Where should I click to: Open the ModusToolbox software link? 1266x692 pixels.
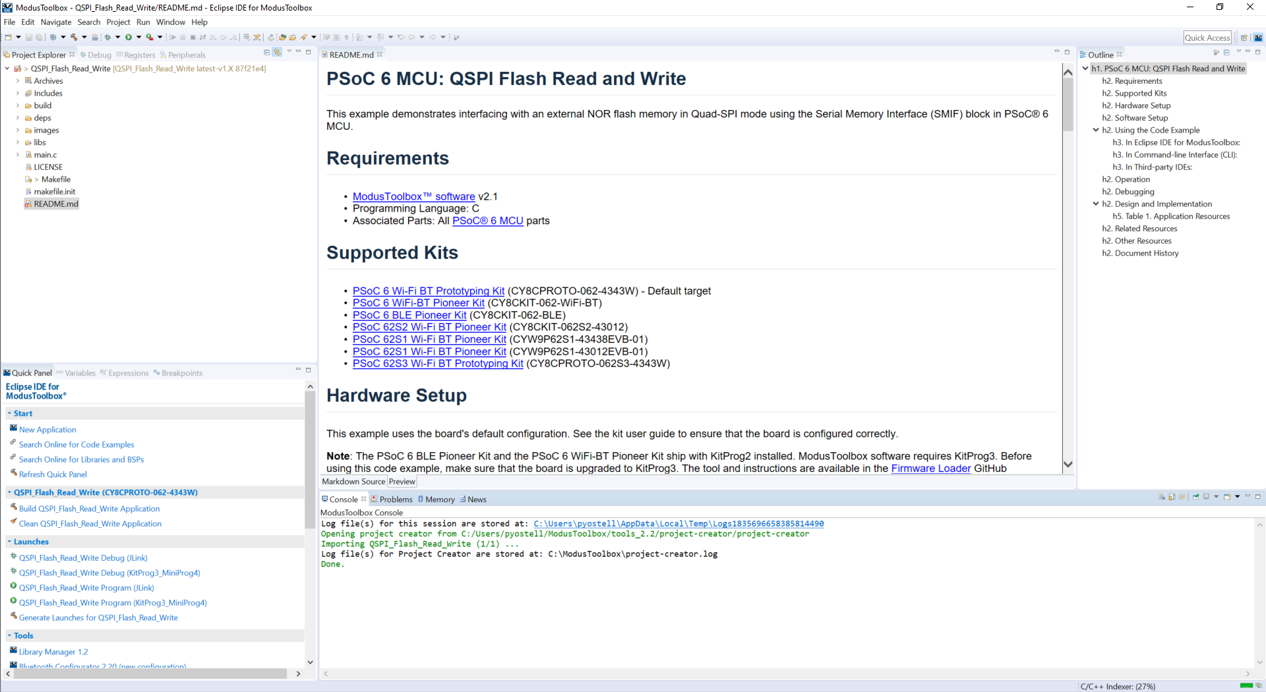[x=414, y=196]
